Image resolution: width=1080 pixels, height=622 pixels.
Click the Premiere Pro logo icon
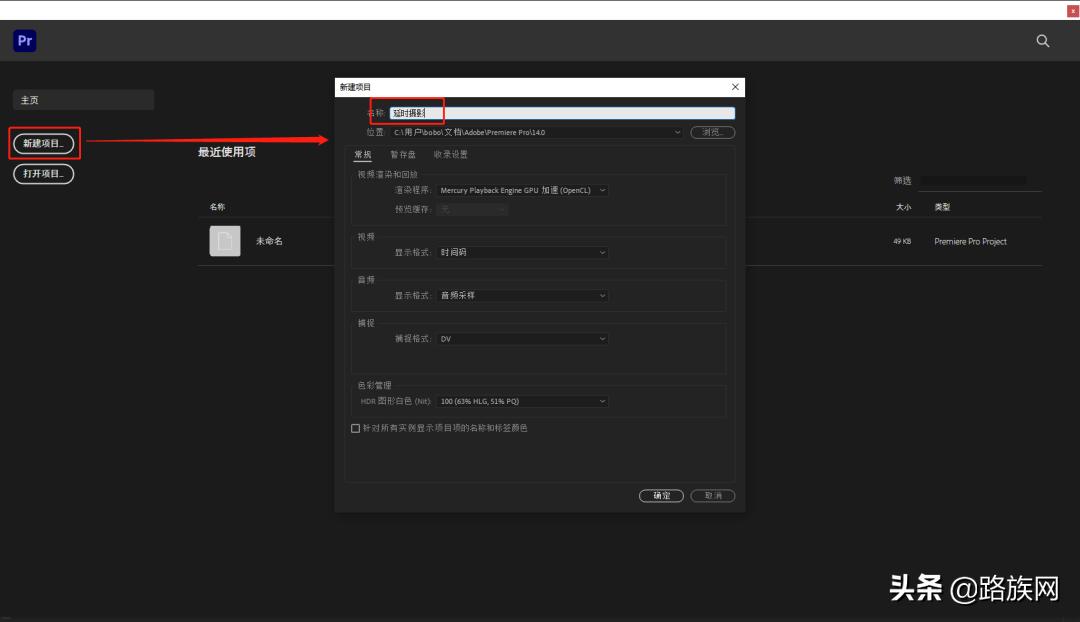click(x=25, y=41)
